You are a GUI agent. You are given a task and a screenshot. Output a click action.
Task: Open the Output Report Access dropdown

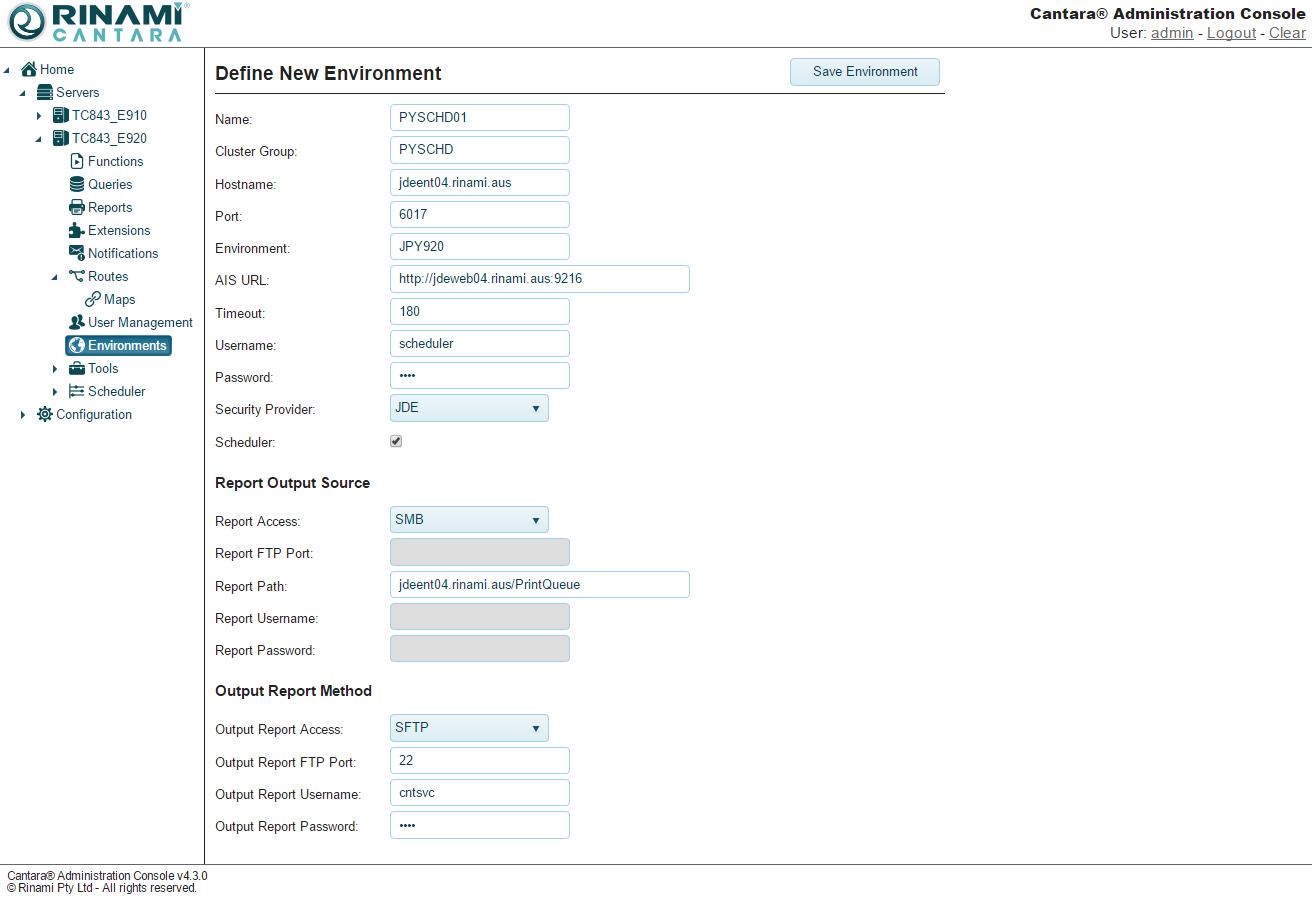pyautogui.click(x=468, y=728)
